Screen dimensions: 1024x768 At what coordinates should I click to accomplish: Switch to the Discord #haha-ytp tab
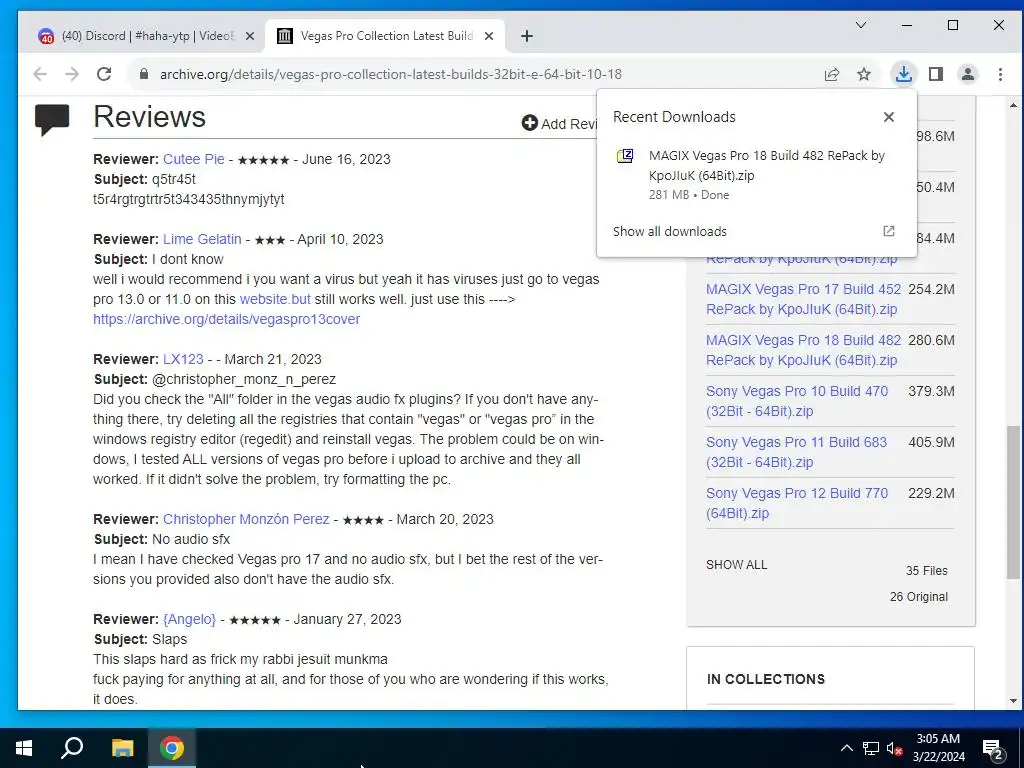[x=147, y=36]
